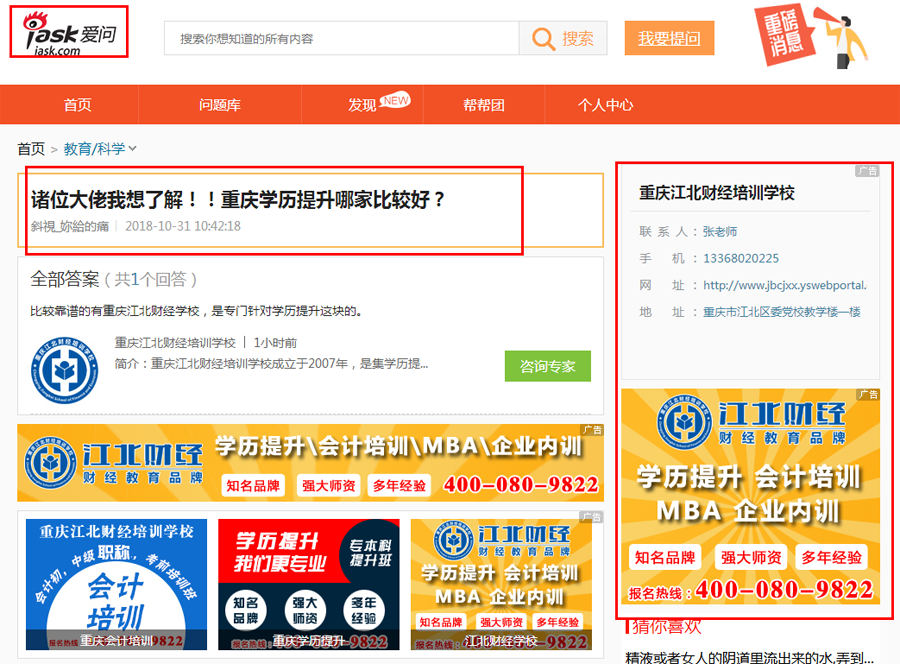Open the 个人中心 nav tab

coord(606,104)
